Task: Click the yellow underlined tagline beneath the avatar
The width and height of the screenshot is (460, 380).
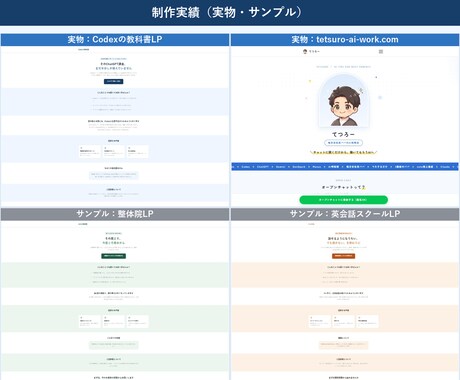Action: pyautogui.click(x=344, y=152)
